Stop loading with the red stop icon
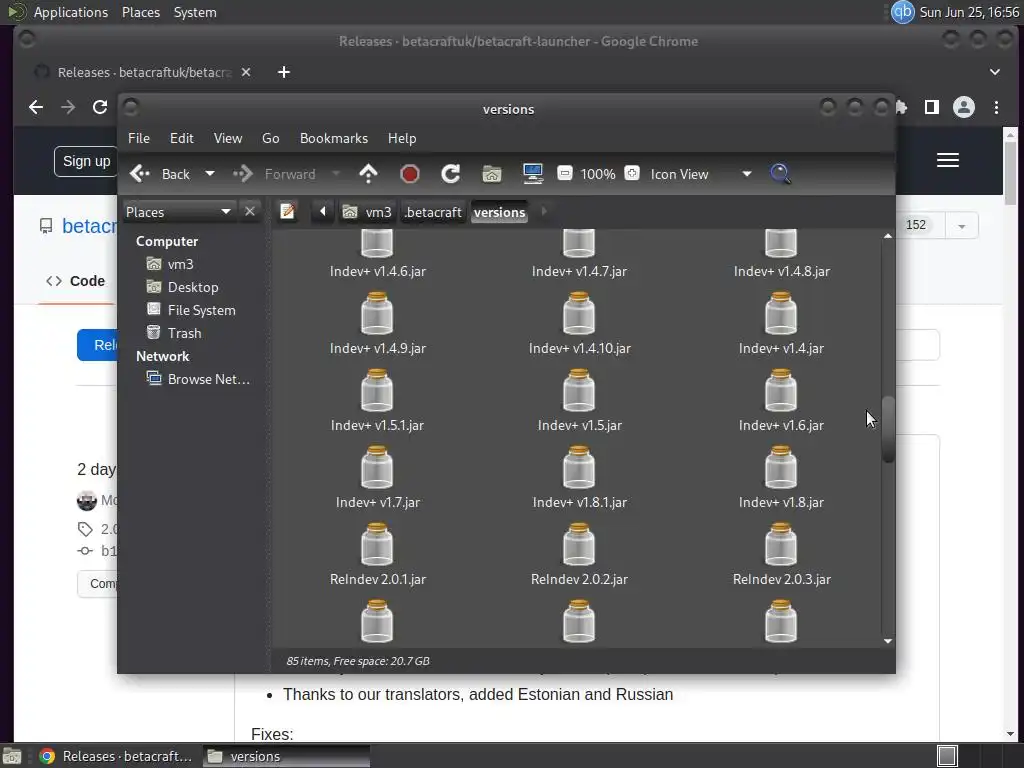Viewport: 1024px width, 768px height. [x=409, y=174]
